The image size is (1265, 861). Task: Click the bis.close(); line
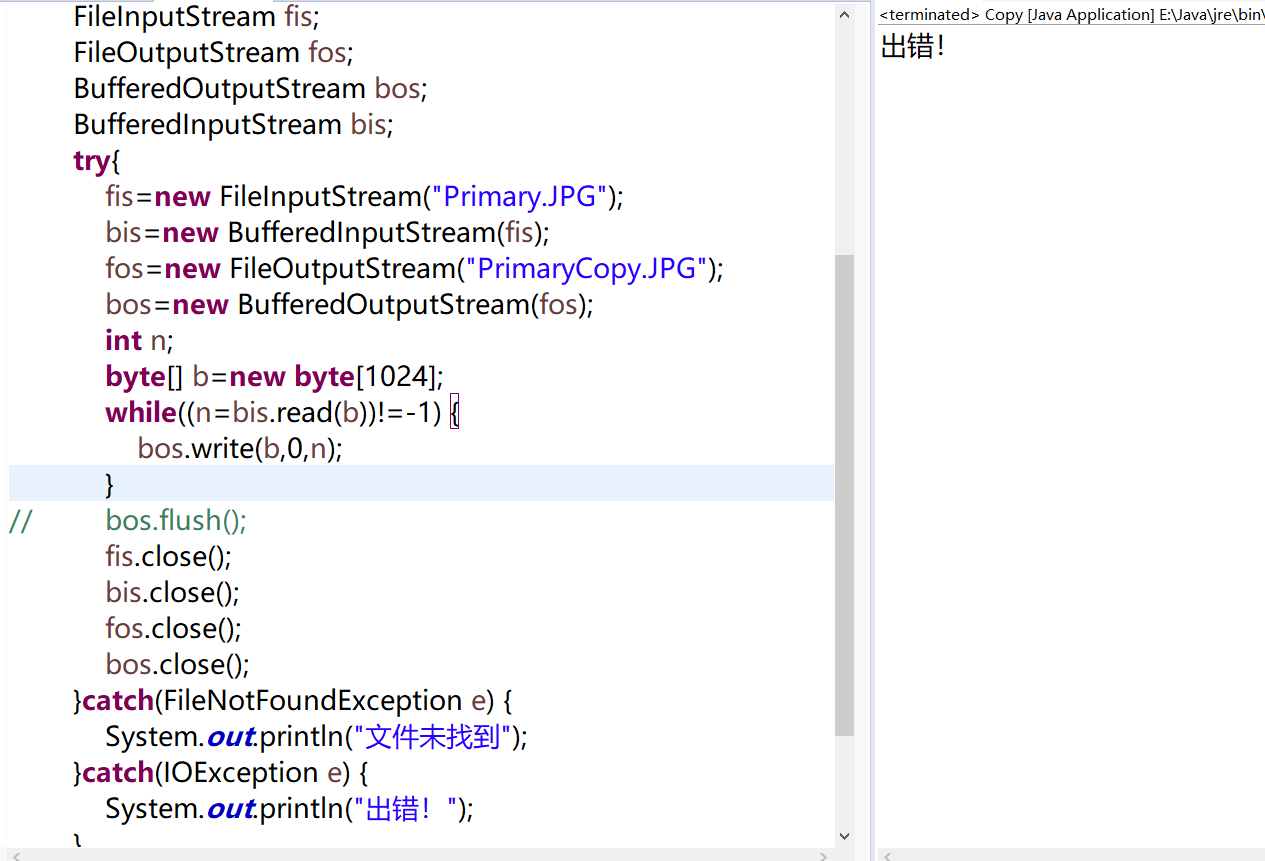point(173,592)
